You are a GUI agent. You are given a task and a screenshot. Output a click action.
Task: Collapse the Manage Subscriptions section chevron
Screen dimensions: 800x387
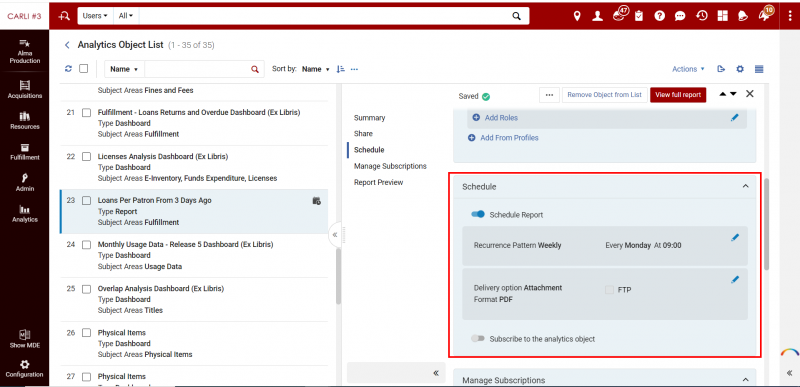(745, 380)
